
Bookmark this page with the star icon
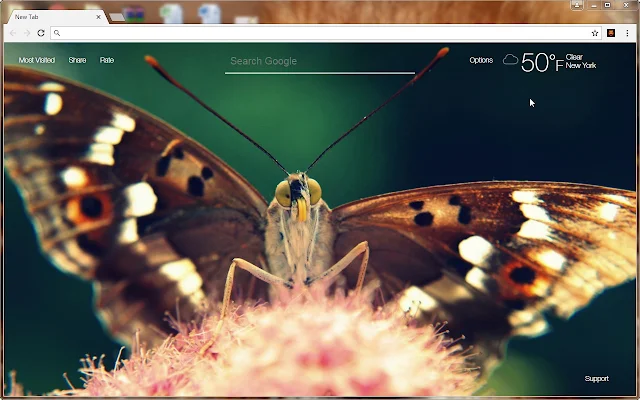point(595,33)
